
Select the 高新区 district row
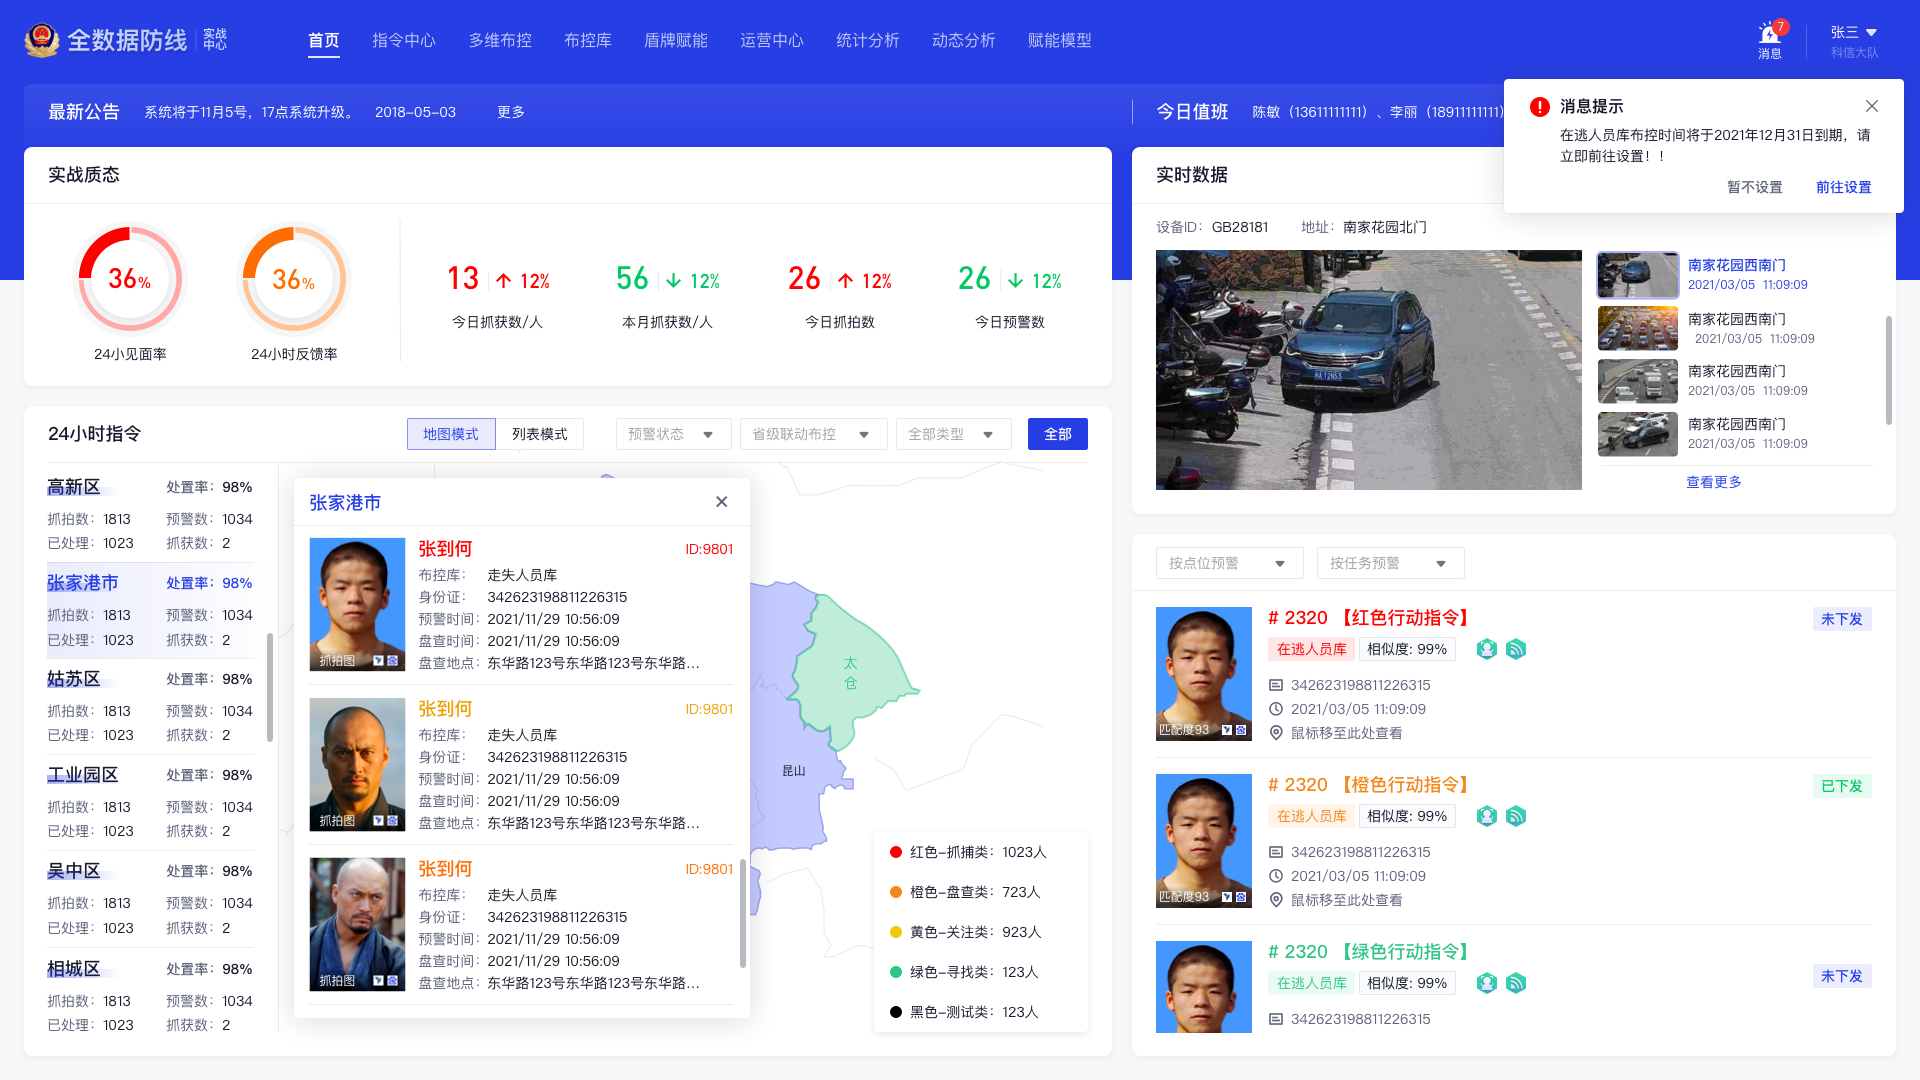151,515
